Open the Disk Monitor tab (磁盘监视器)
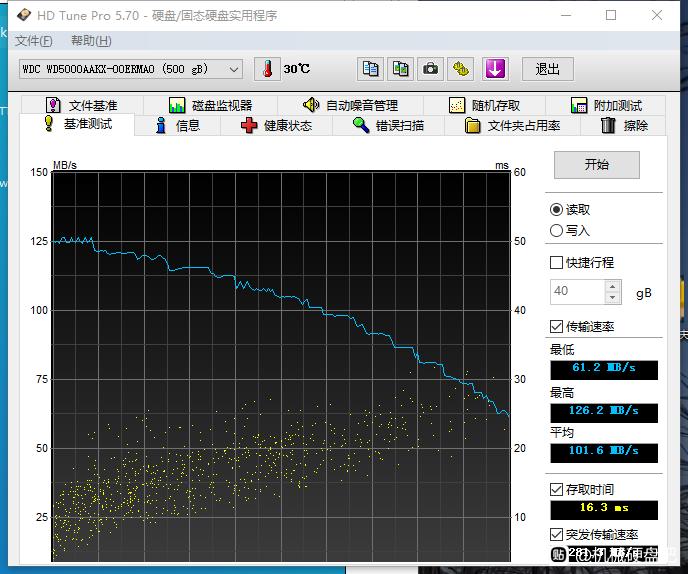Screen dimensions: 688x574 [211, 105]
